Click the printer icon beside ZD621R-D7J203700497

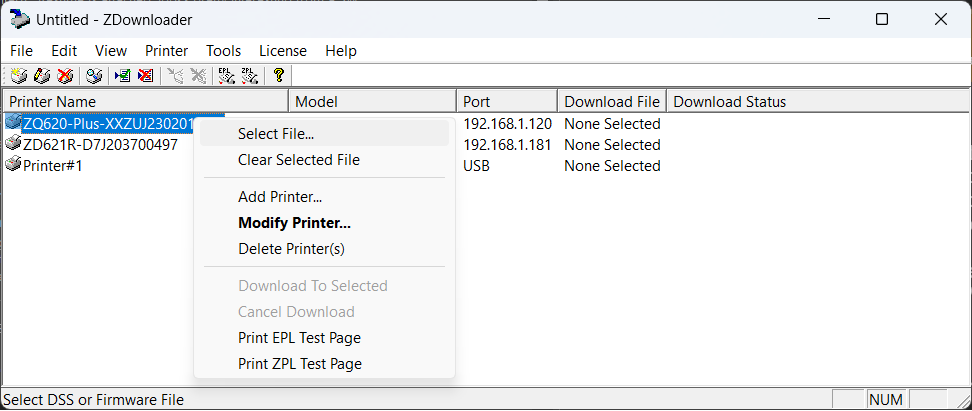point(13,144)
